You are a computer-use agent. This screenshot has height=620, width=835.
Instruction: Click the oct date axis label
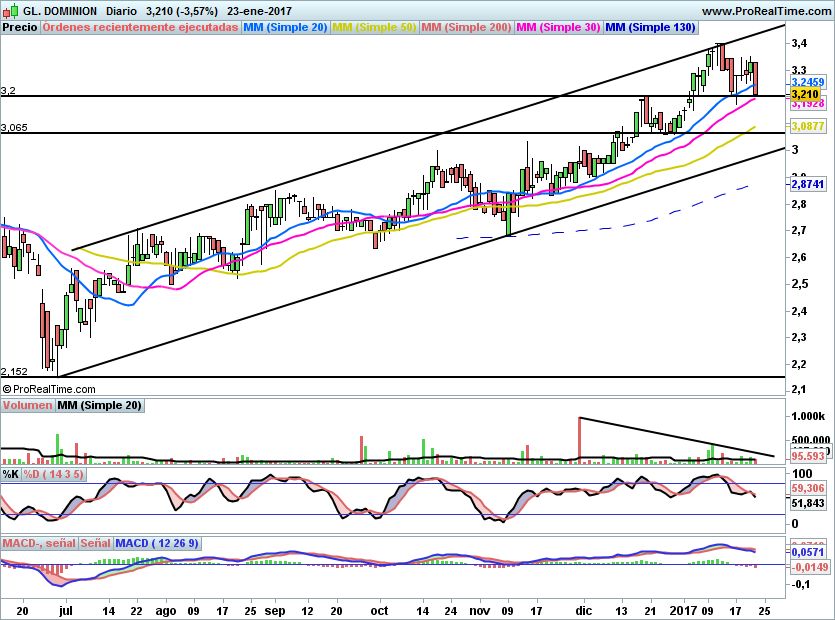point(379,610)
